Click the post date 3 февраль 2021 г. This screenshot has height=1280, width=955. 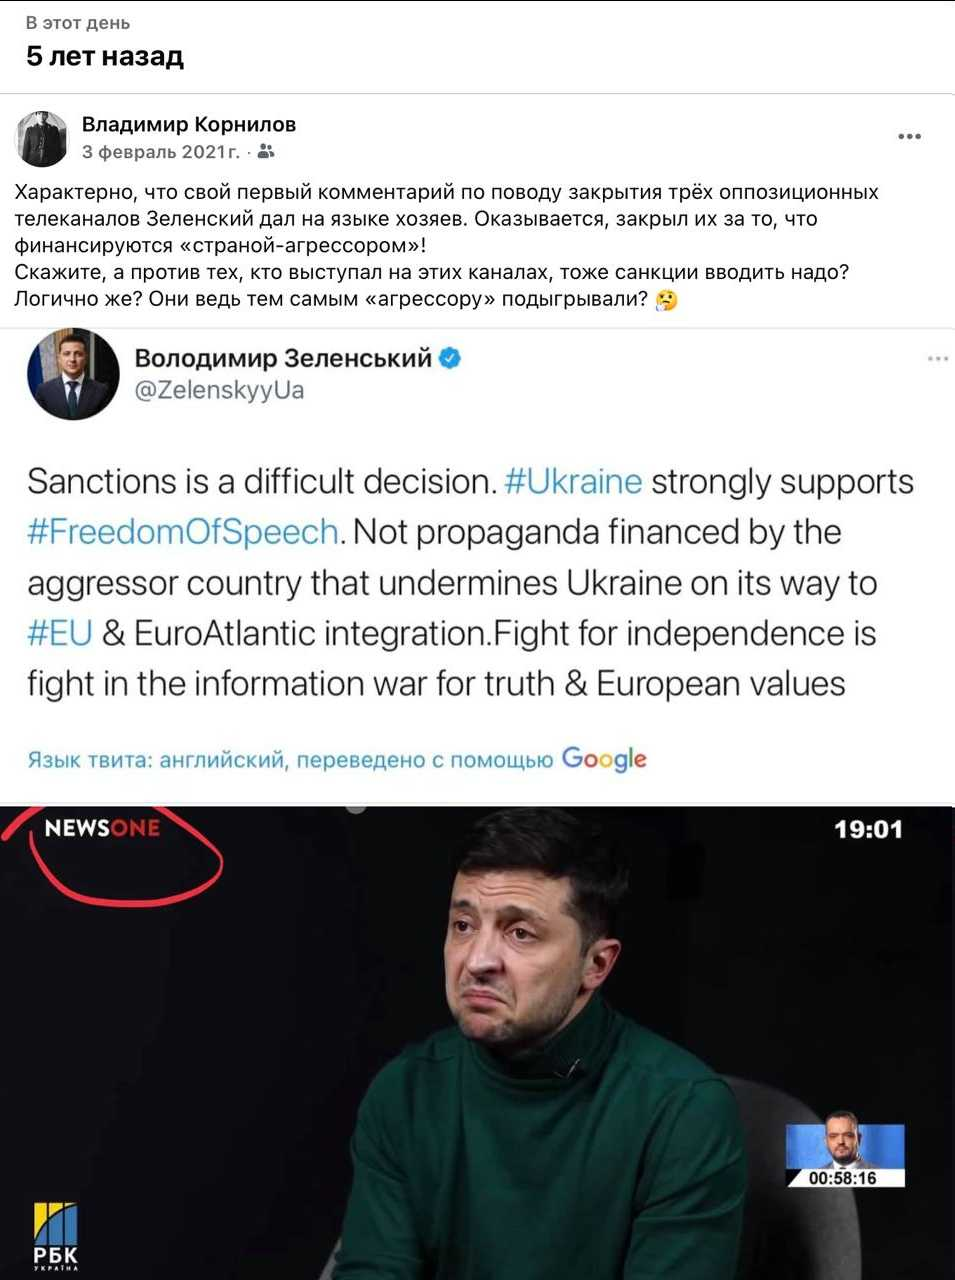(160, 152)
